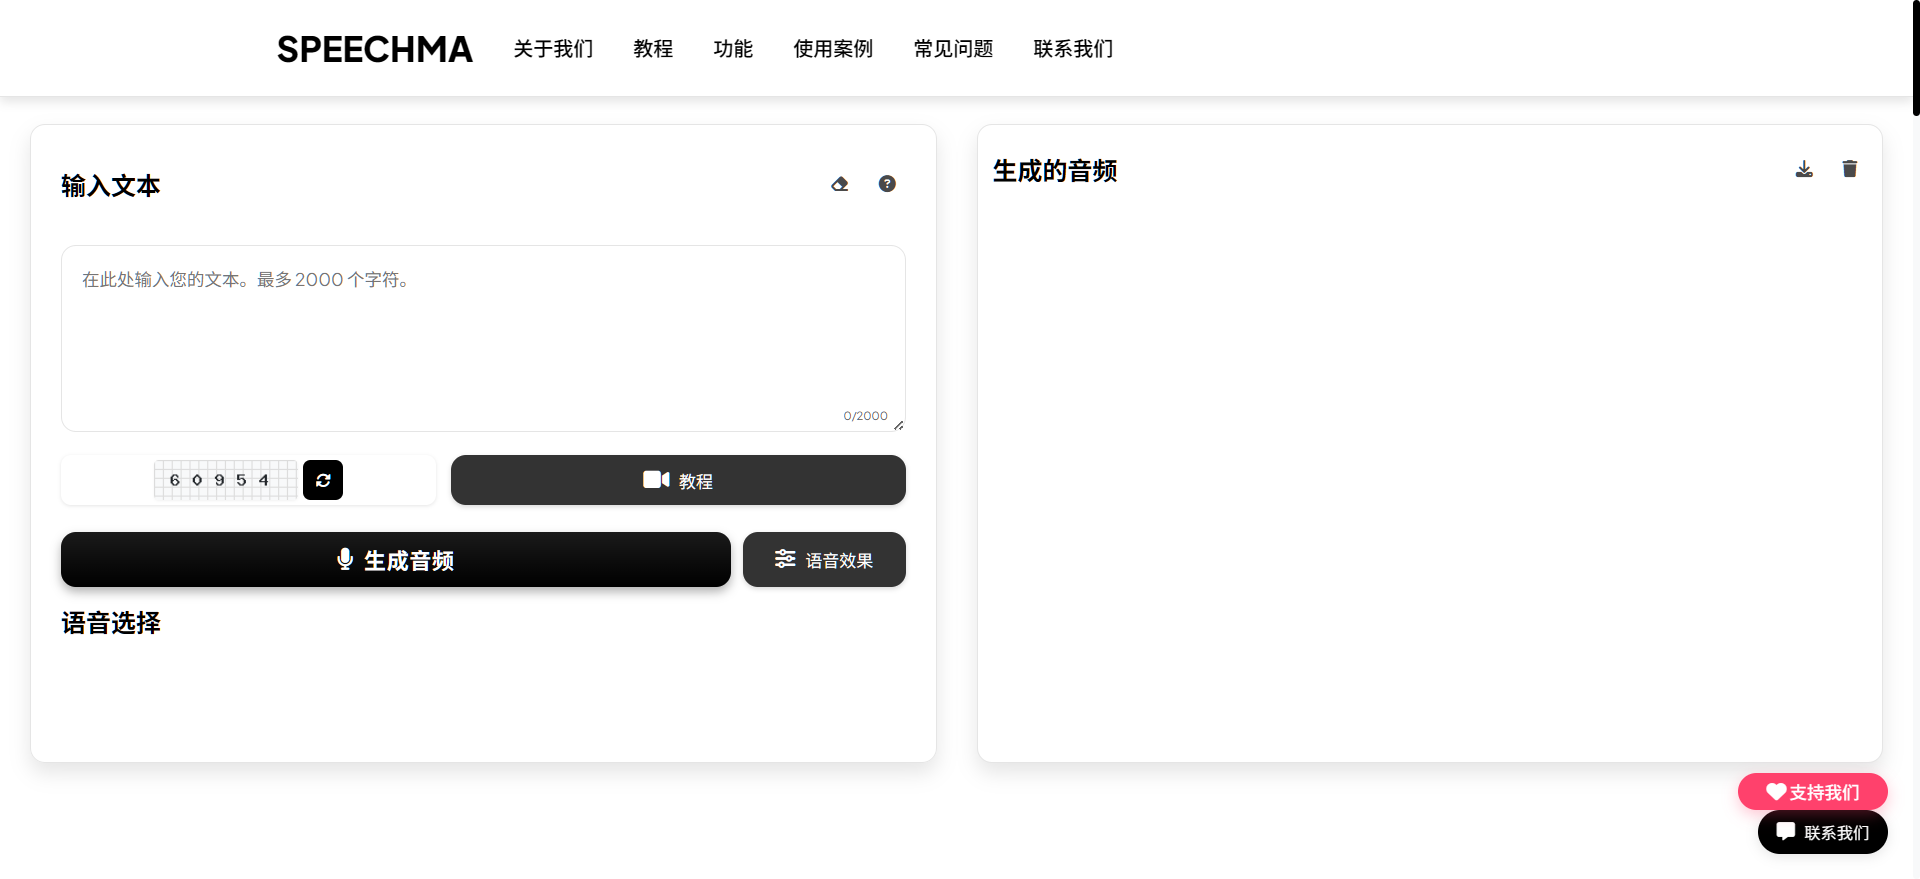Click into the text input area
Screen dimensions: 1920x879
point(483,340)
